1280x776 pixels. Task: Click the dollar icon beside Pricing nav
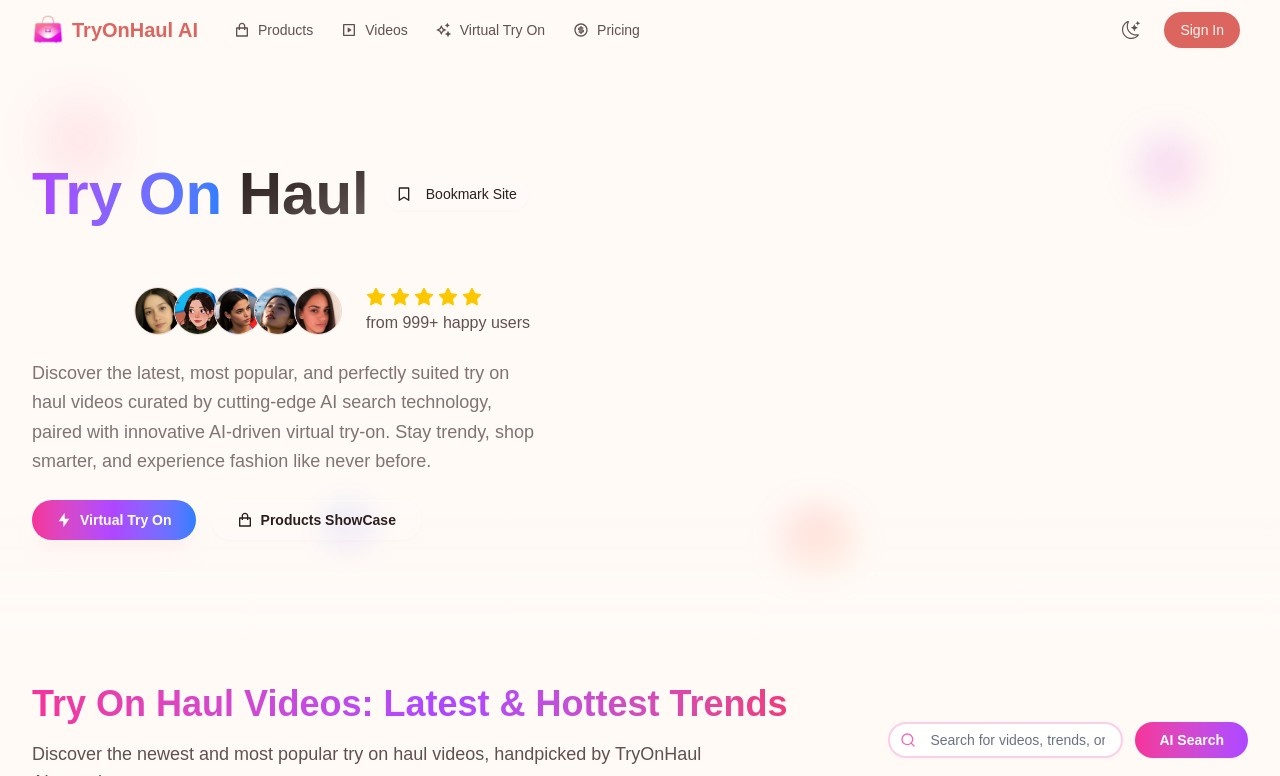[581, 30]
